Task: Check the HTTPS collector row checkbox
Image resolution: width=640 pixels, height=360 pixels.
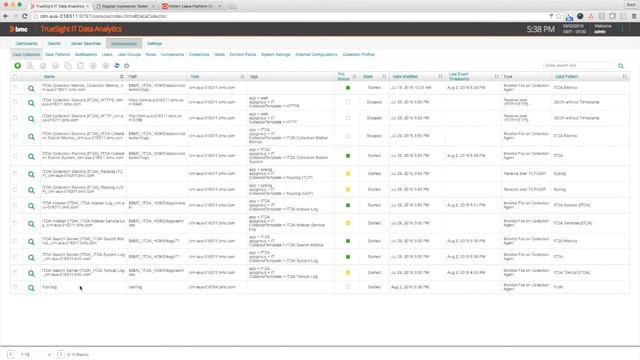Action: tap(15, 102)
